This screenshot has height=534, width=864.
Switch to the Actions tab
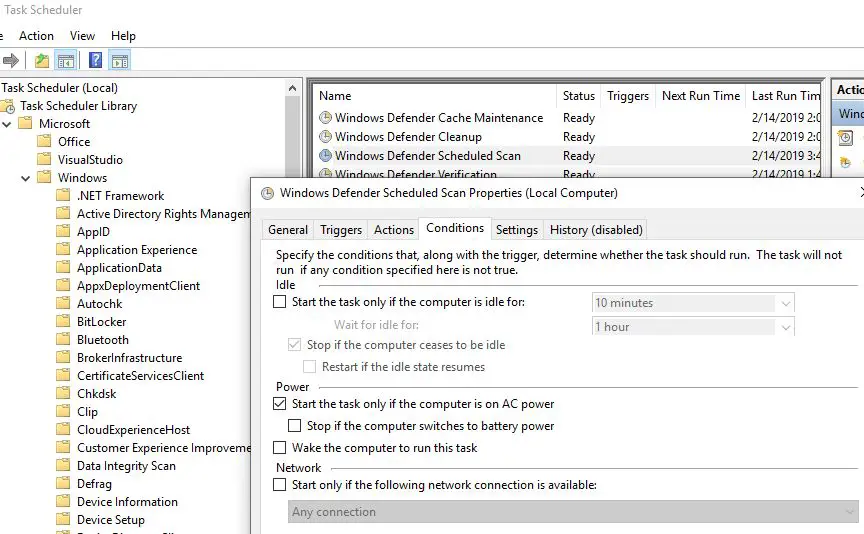(x=393, y=230)
